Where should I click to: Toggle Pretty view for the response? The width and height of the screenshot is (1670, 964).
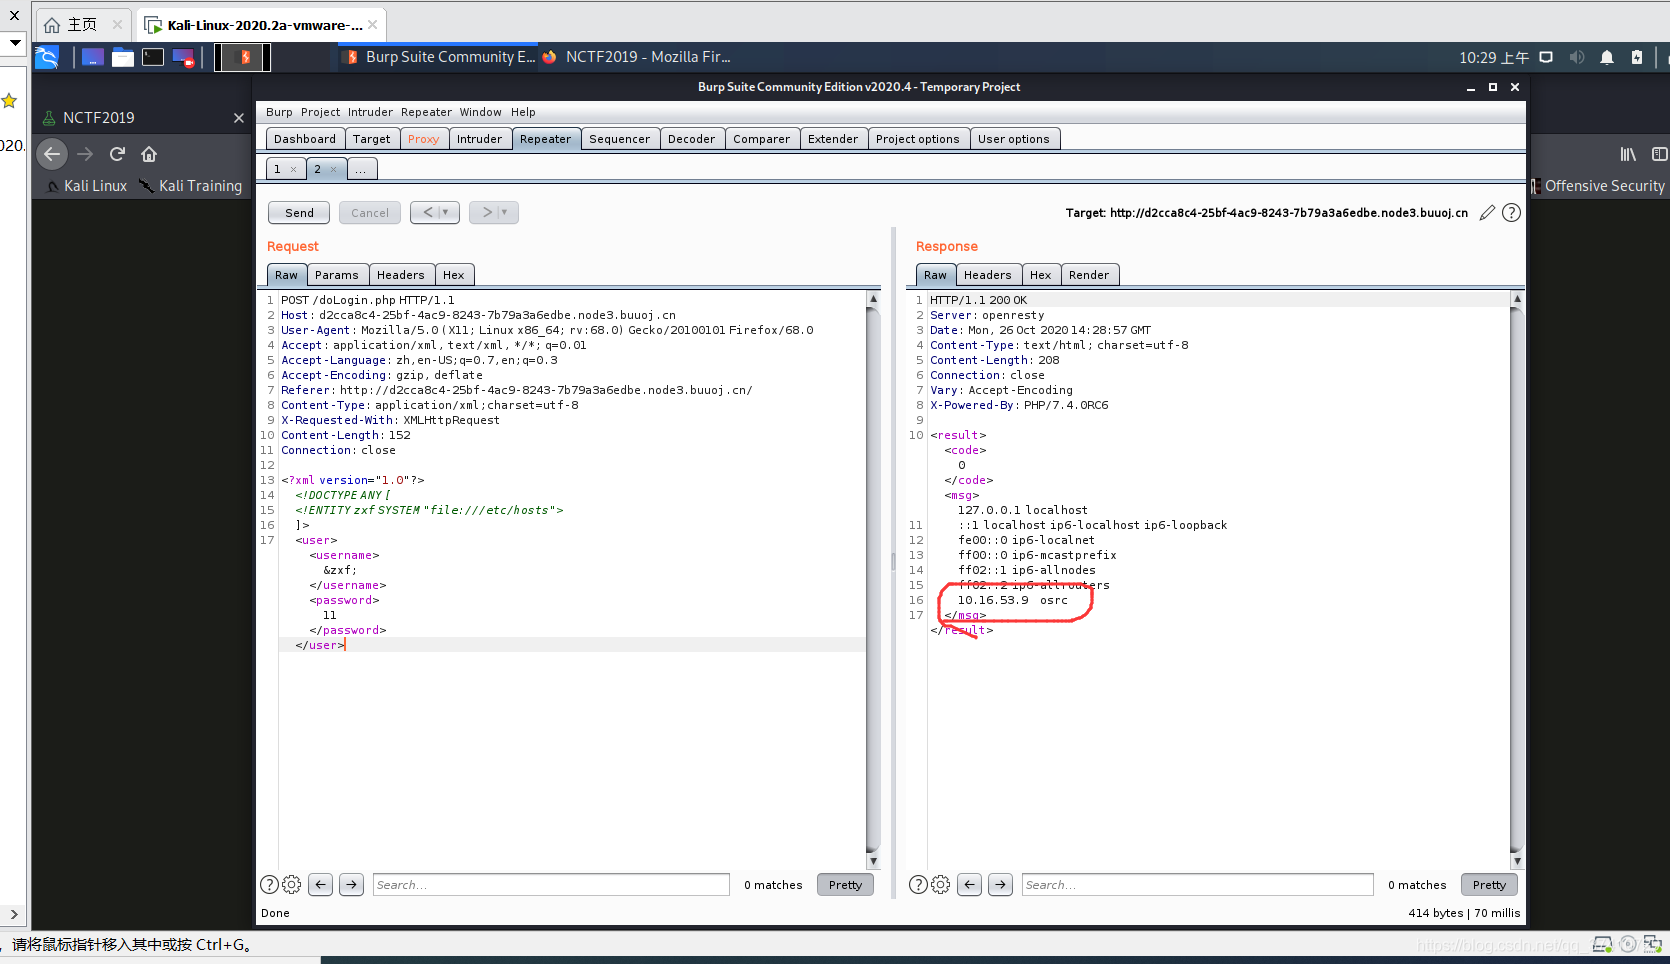coord(1489,884)
